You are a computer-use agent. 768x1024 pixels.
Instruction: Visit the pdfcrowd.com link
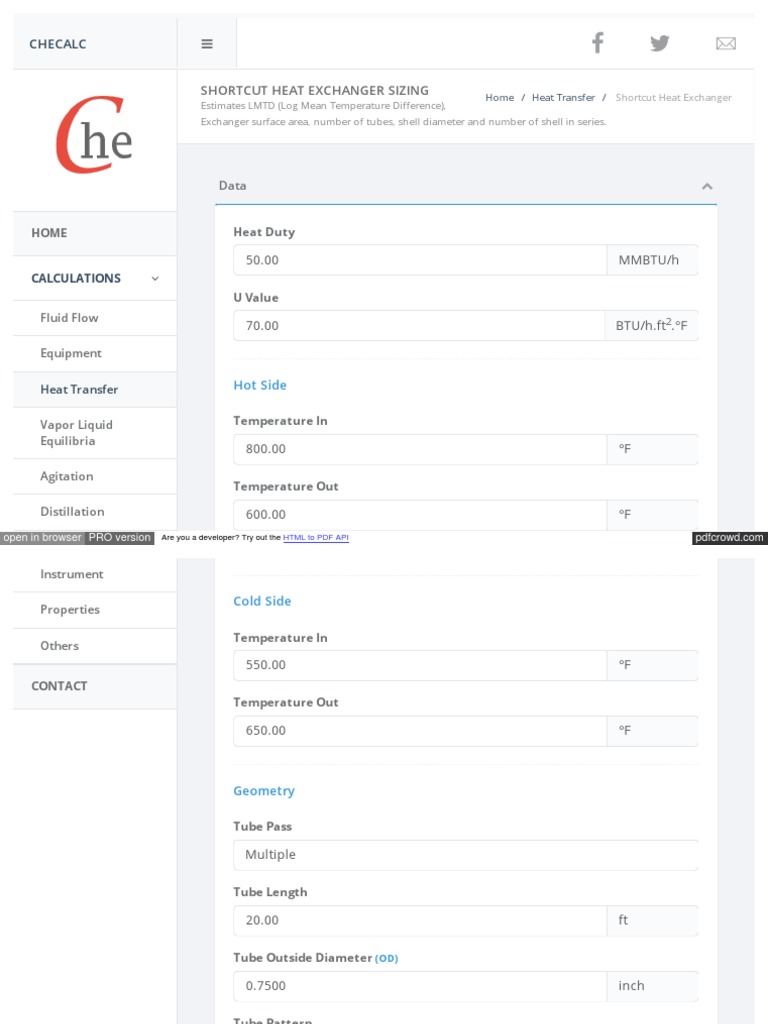729,537
